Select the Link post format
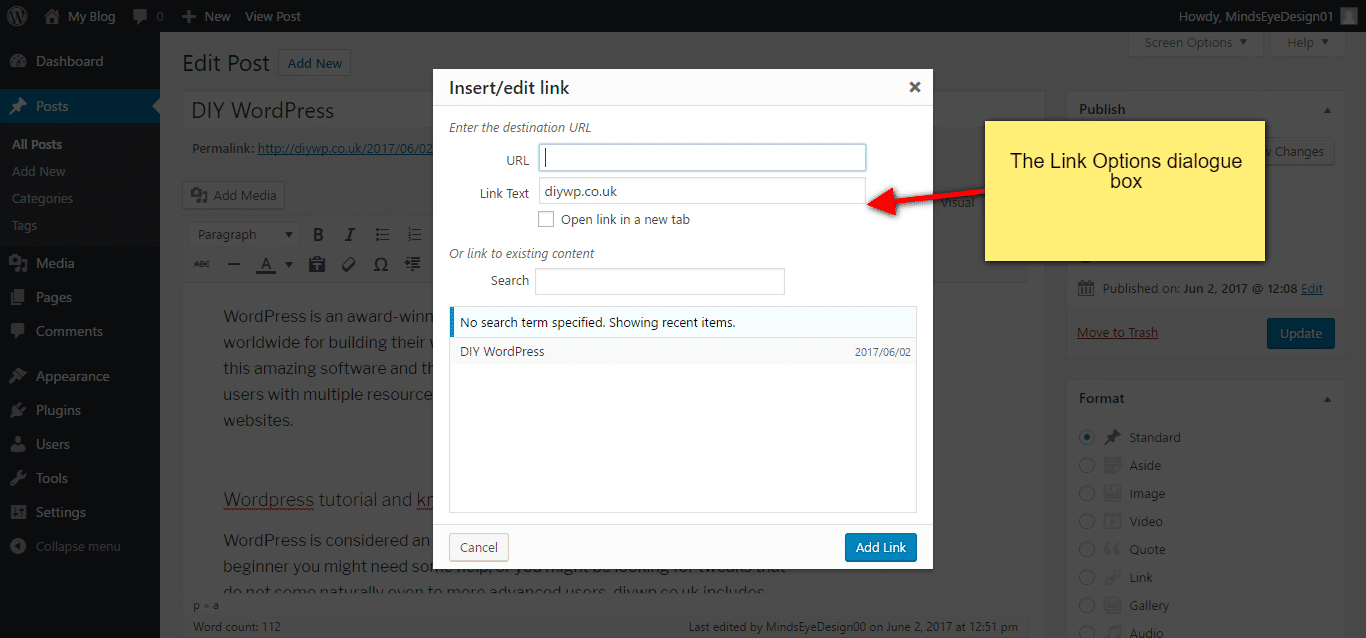This screenshot has height=638, width=1366. click(x=1087, y=577)
